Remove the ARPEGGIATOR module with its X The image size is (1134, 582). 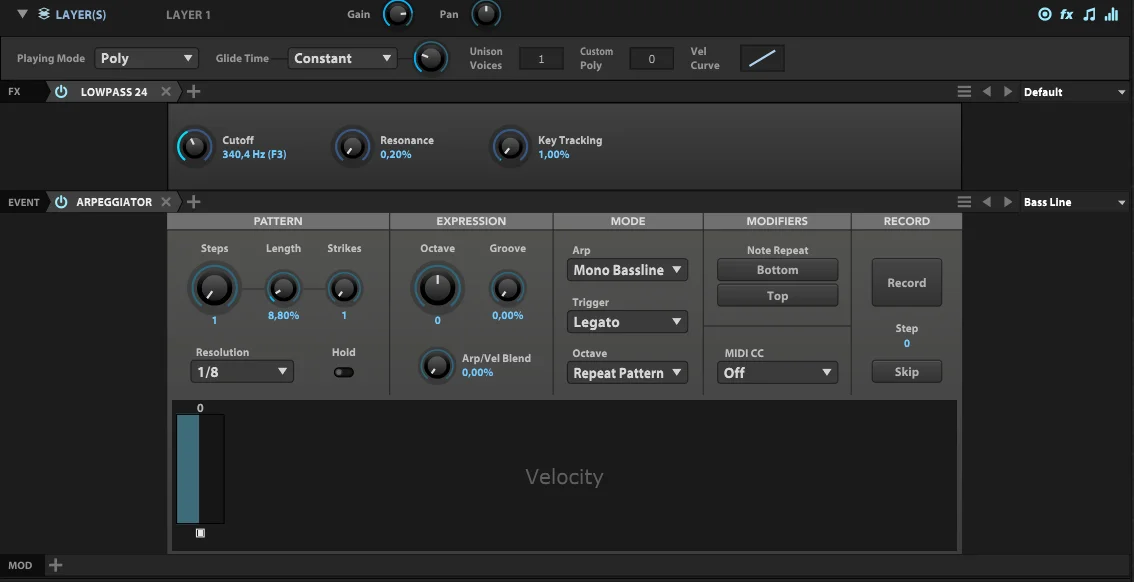pos(166,202)
